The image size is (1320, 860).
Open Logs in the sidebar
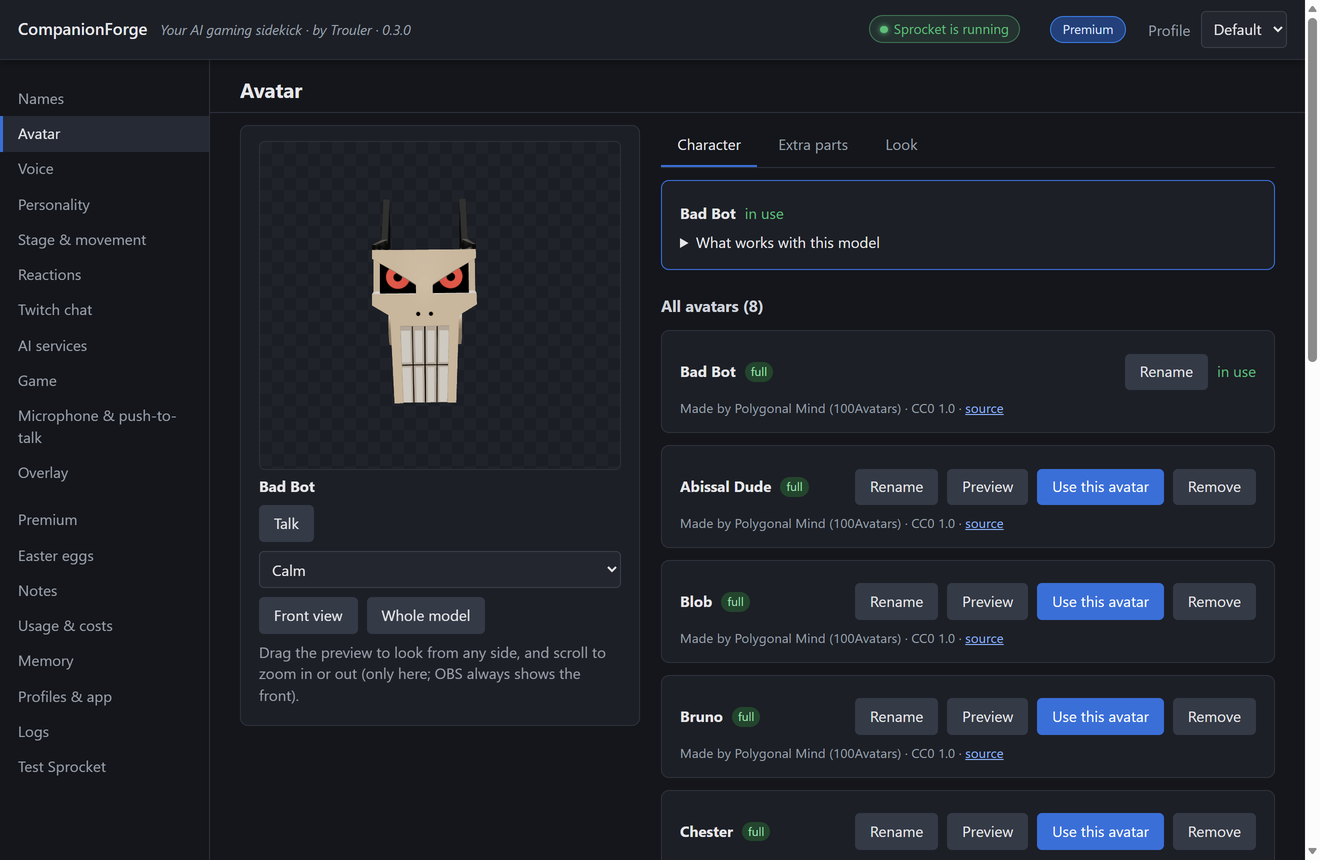(105, 732)
